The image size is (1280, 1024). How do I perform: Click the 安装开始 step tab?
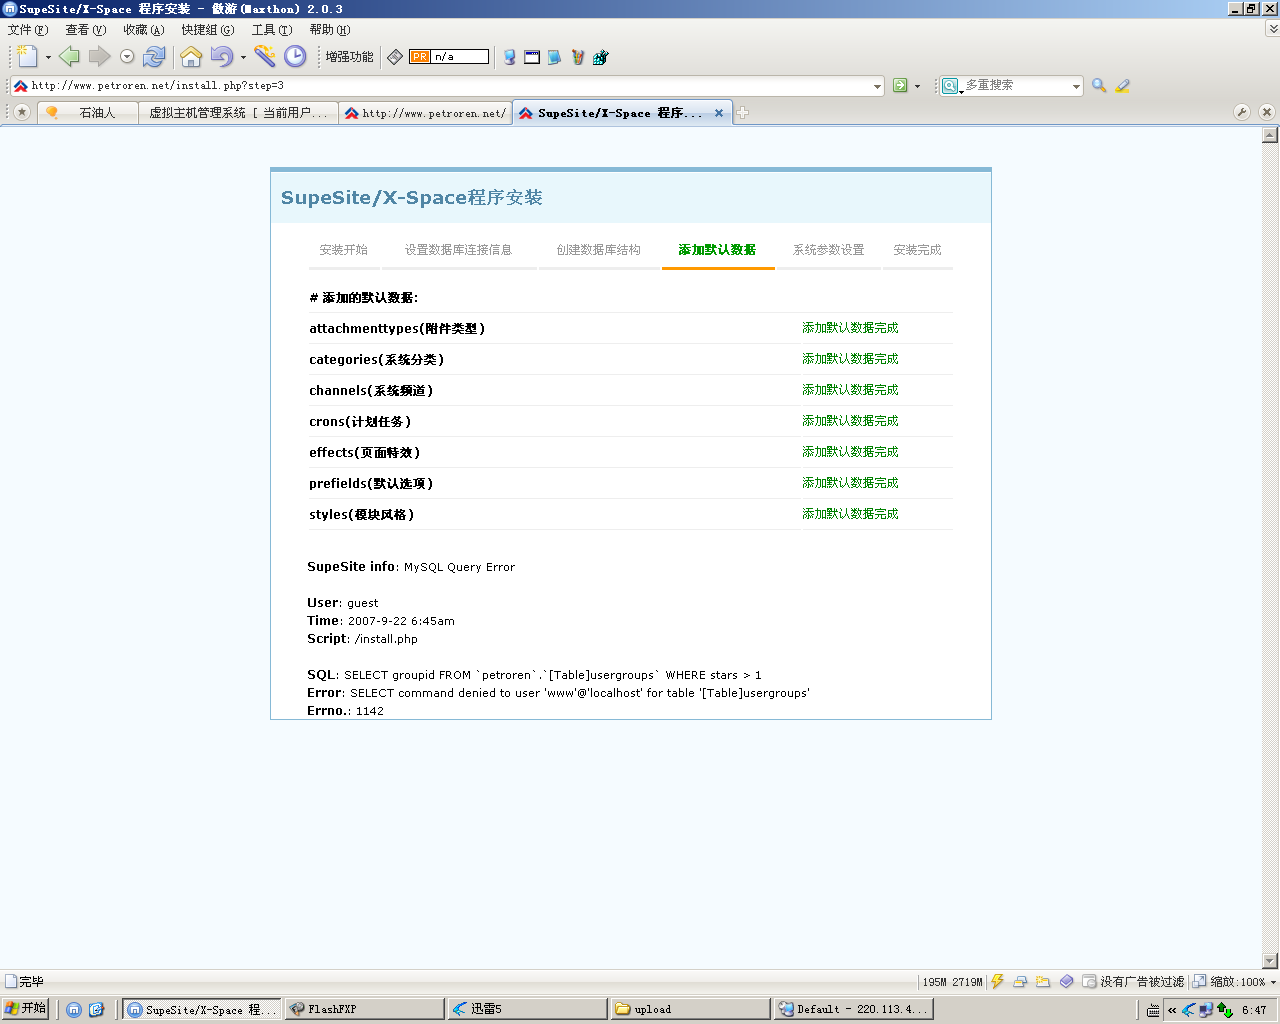[x=343, y=250]
